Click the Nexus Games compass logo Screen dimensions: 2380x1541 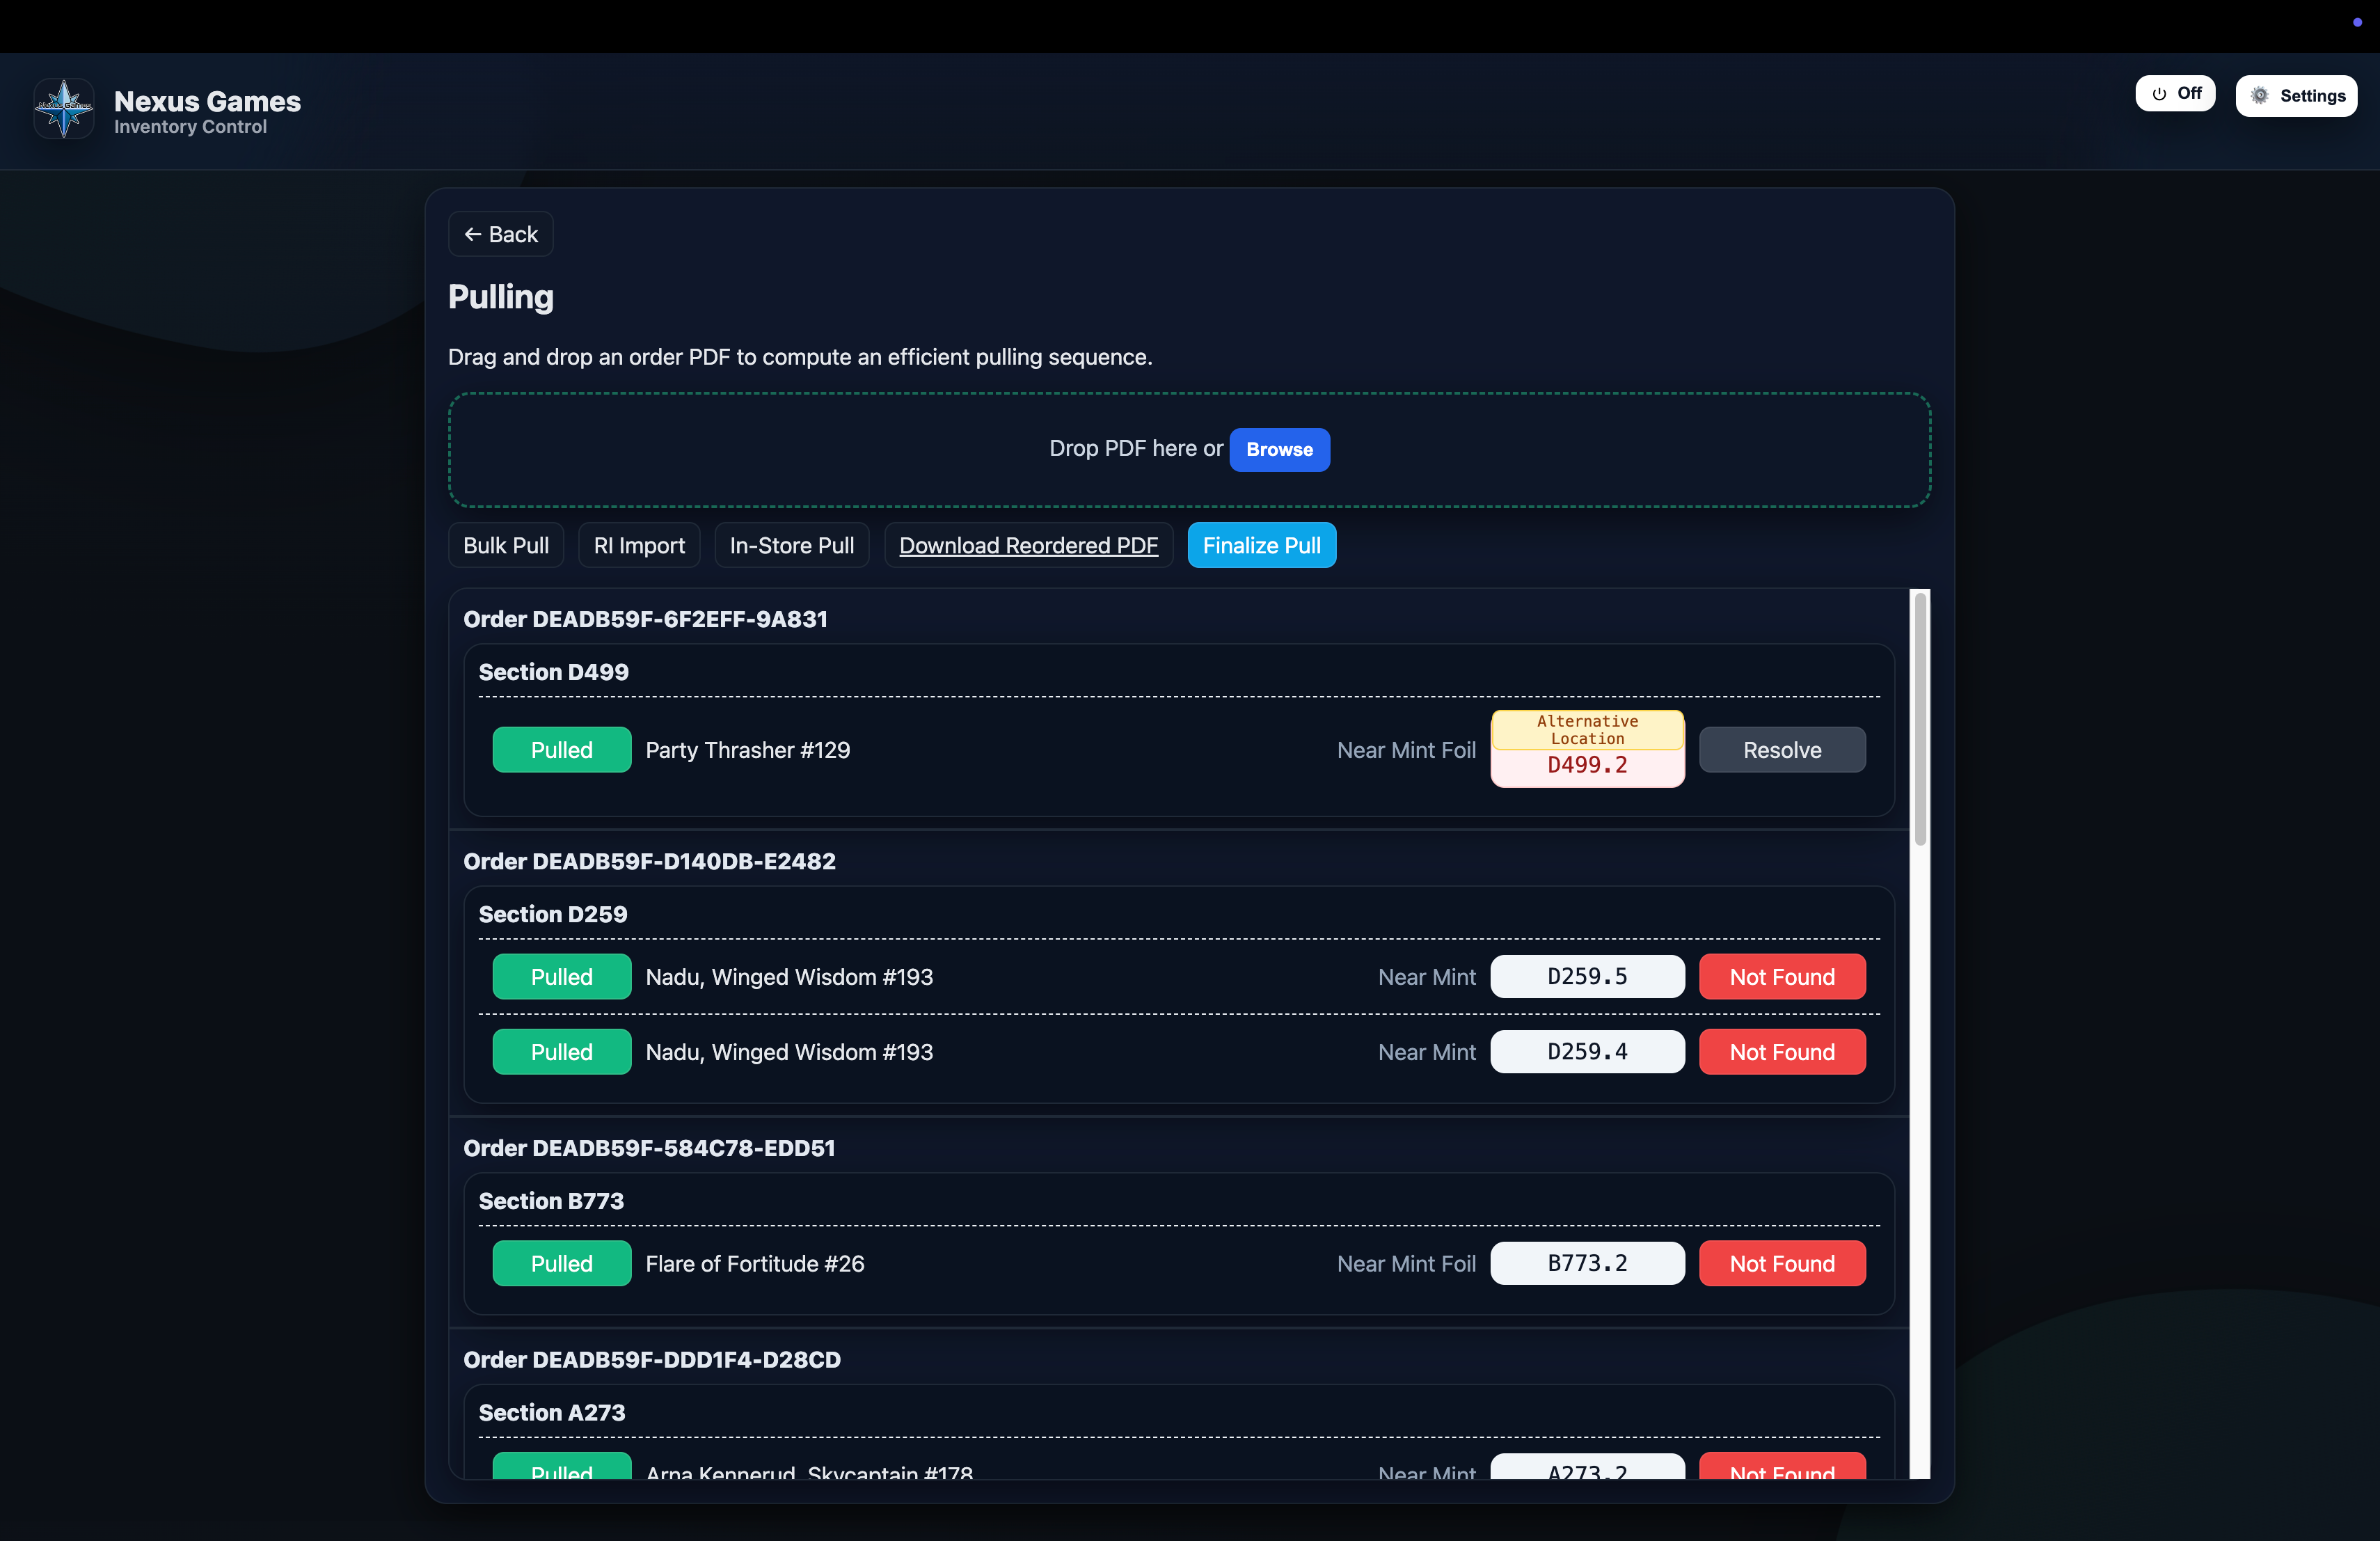pyautogui.click(x=64, y=108)
